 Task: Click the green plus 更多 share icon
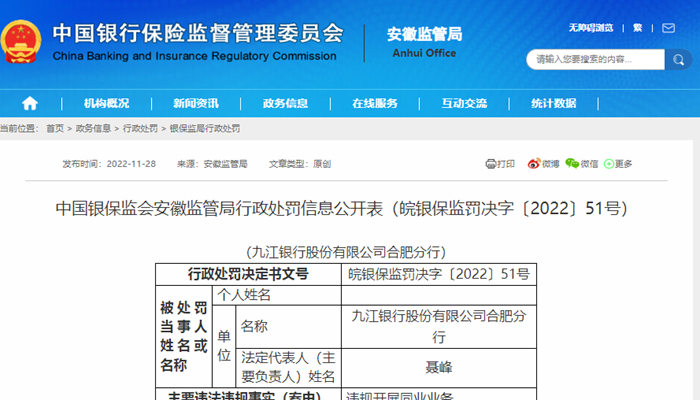(x=609, y=163)
